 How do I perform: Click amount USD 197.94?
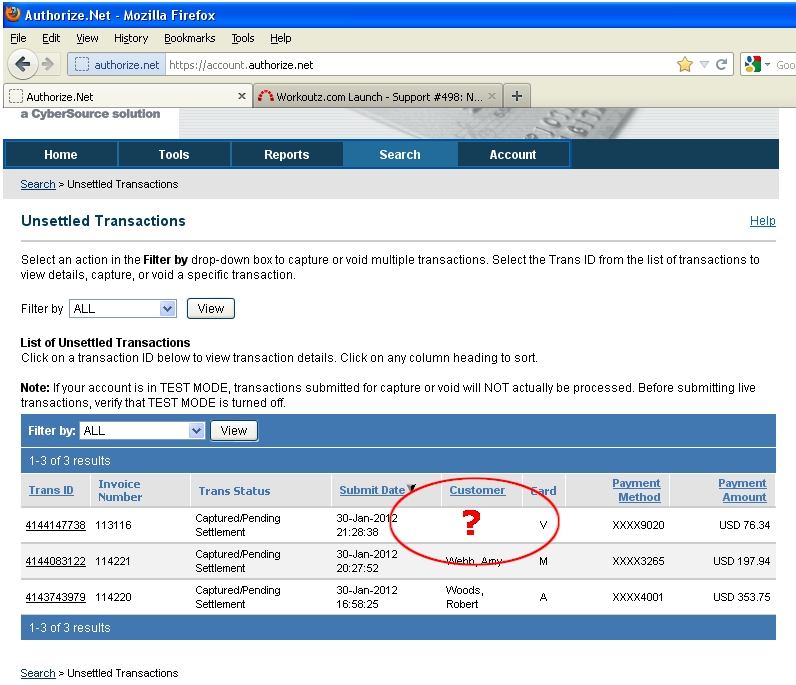tap(741, 561)
